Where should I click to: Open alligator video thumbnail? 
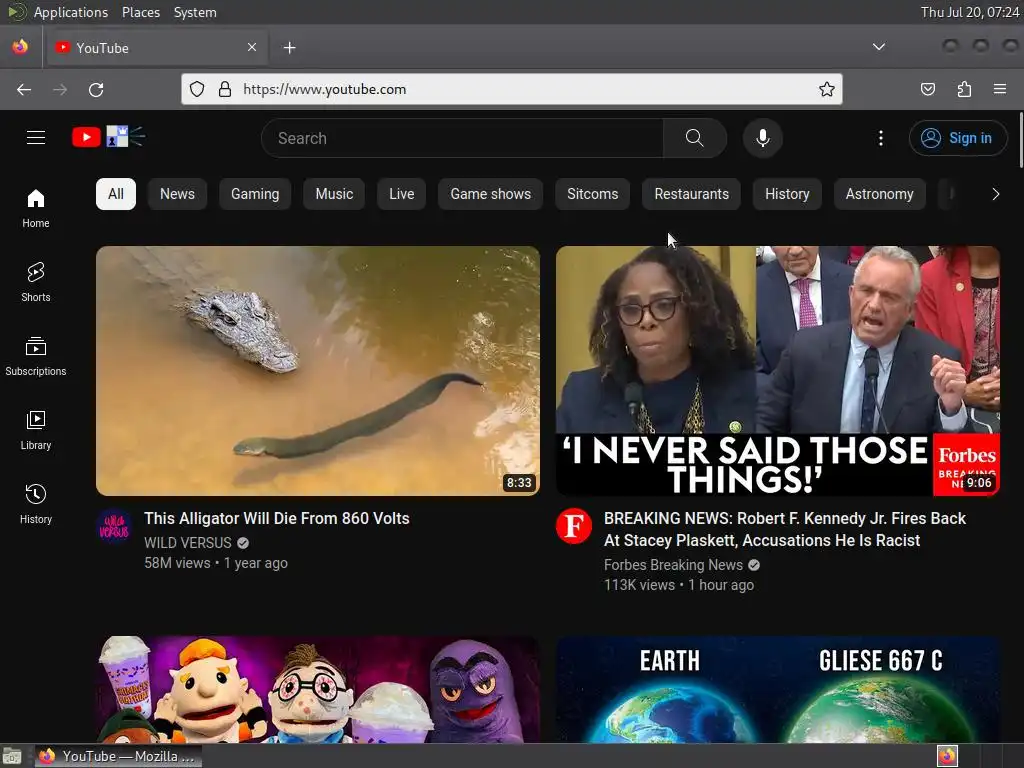(318, 371)
